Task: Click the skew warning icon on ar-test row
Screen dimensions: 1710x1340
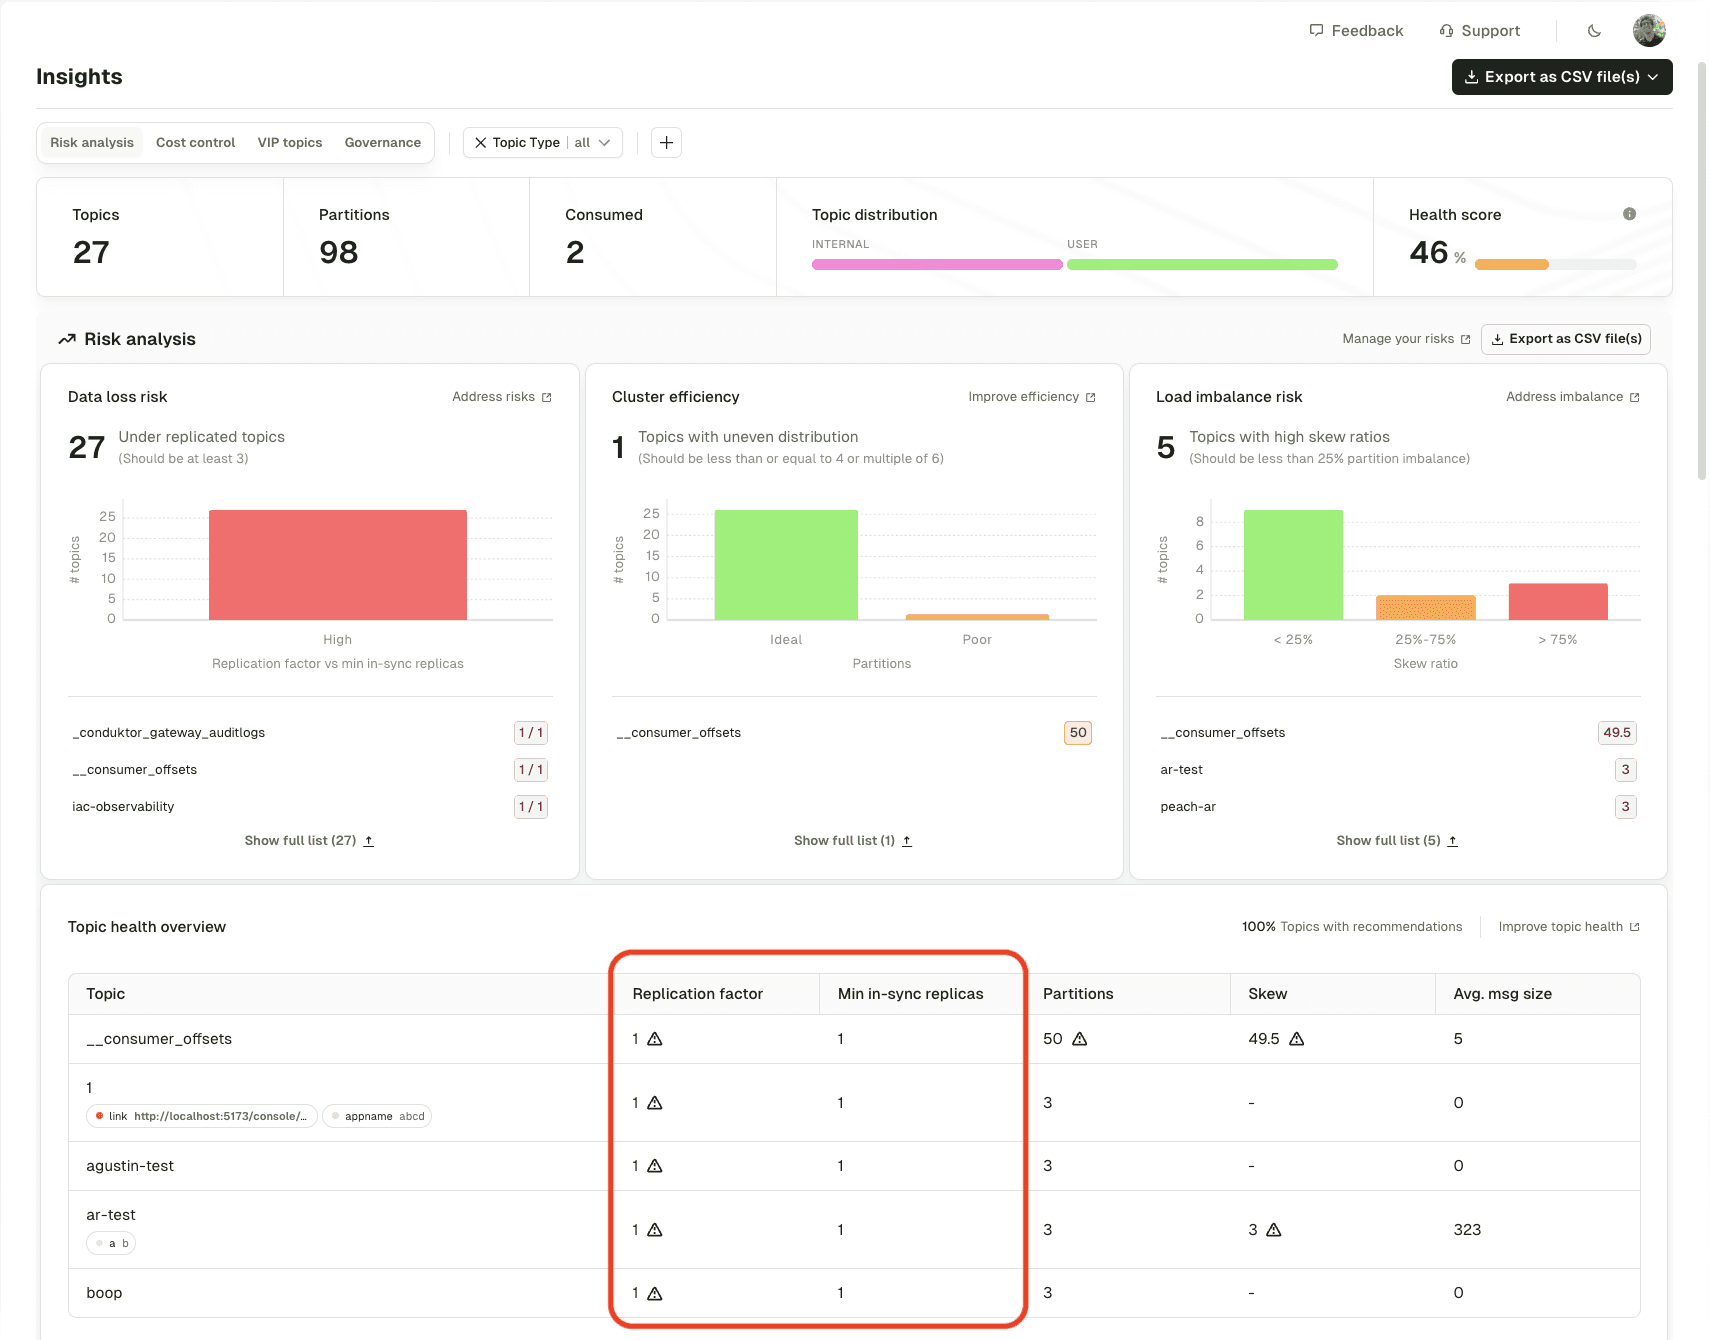Action: [x=1275, y=1230]
